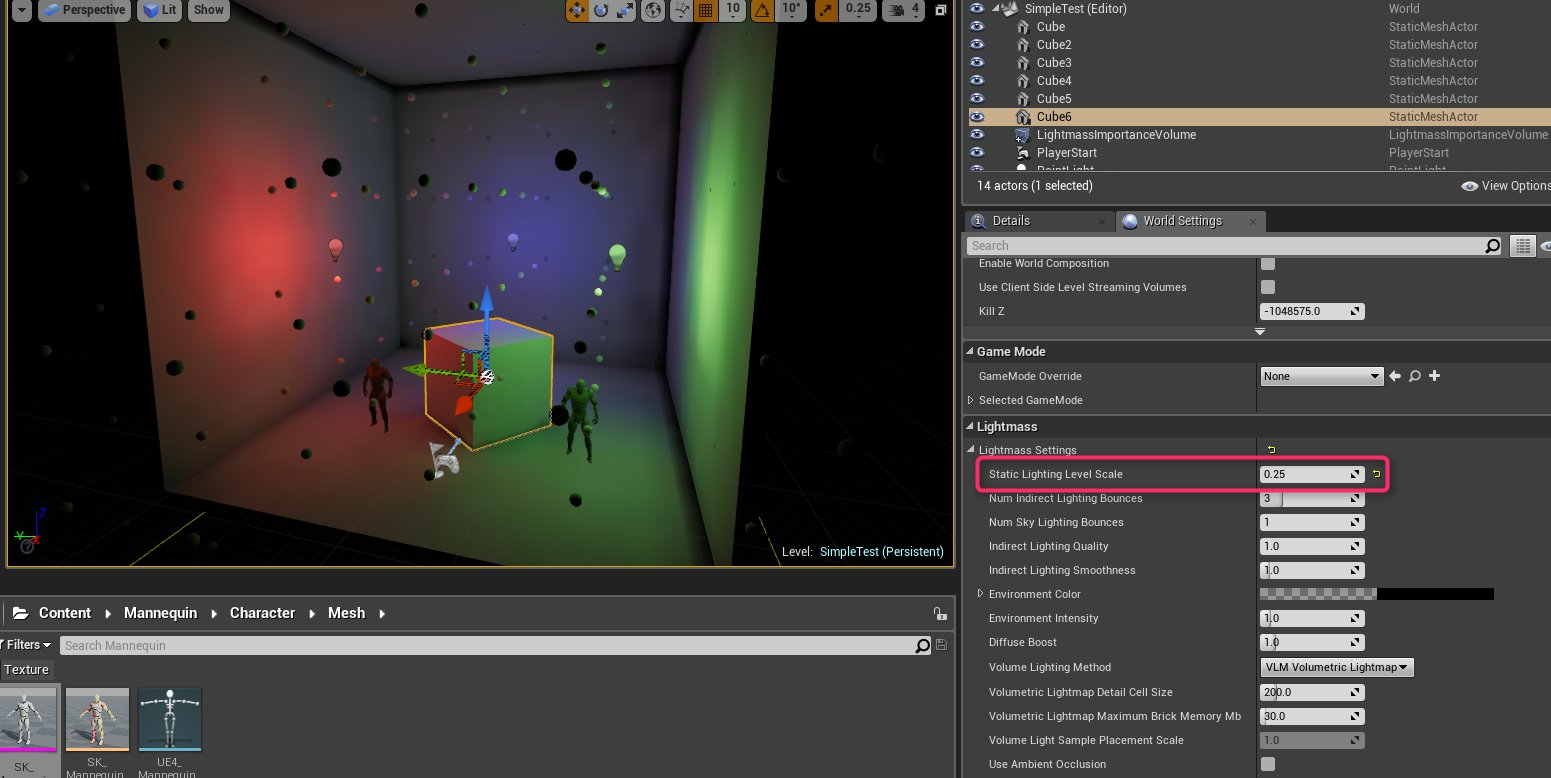This screenshot has width=1551, height=778.
Task: Hide the Cube3 actor in the outliner
Action: click(977, 62)
